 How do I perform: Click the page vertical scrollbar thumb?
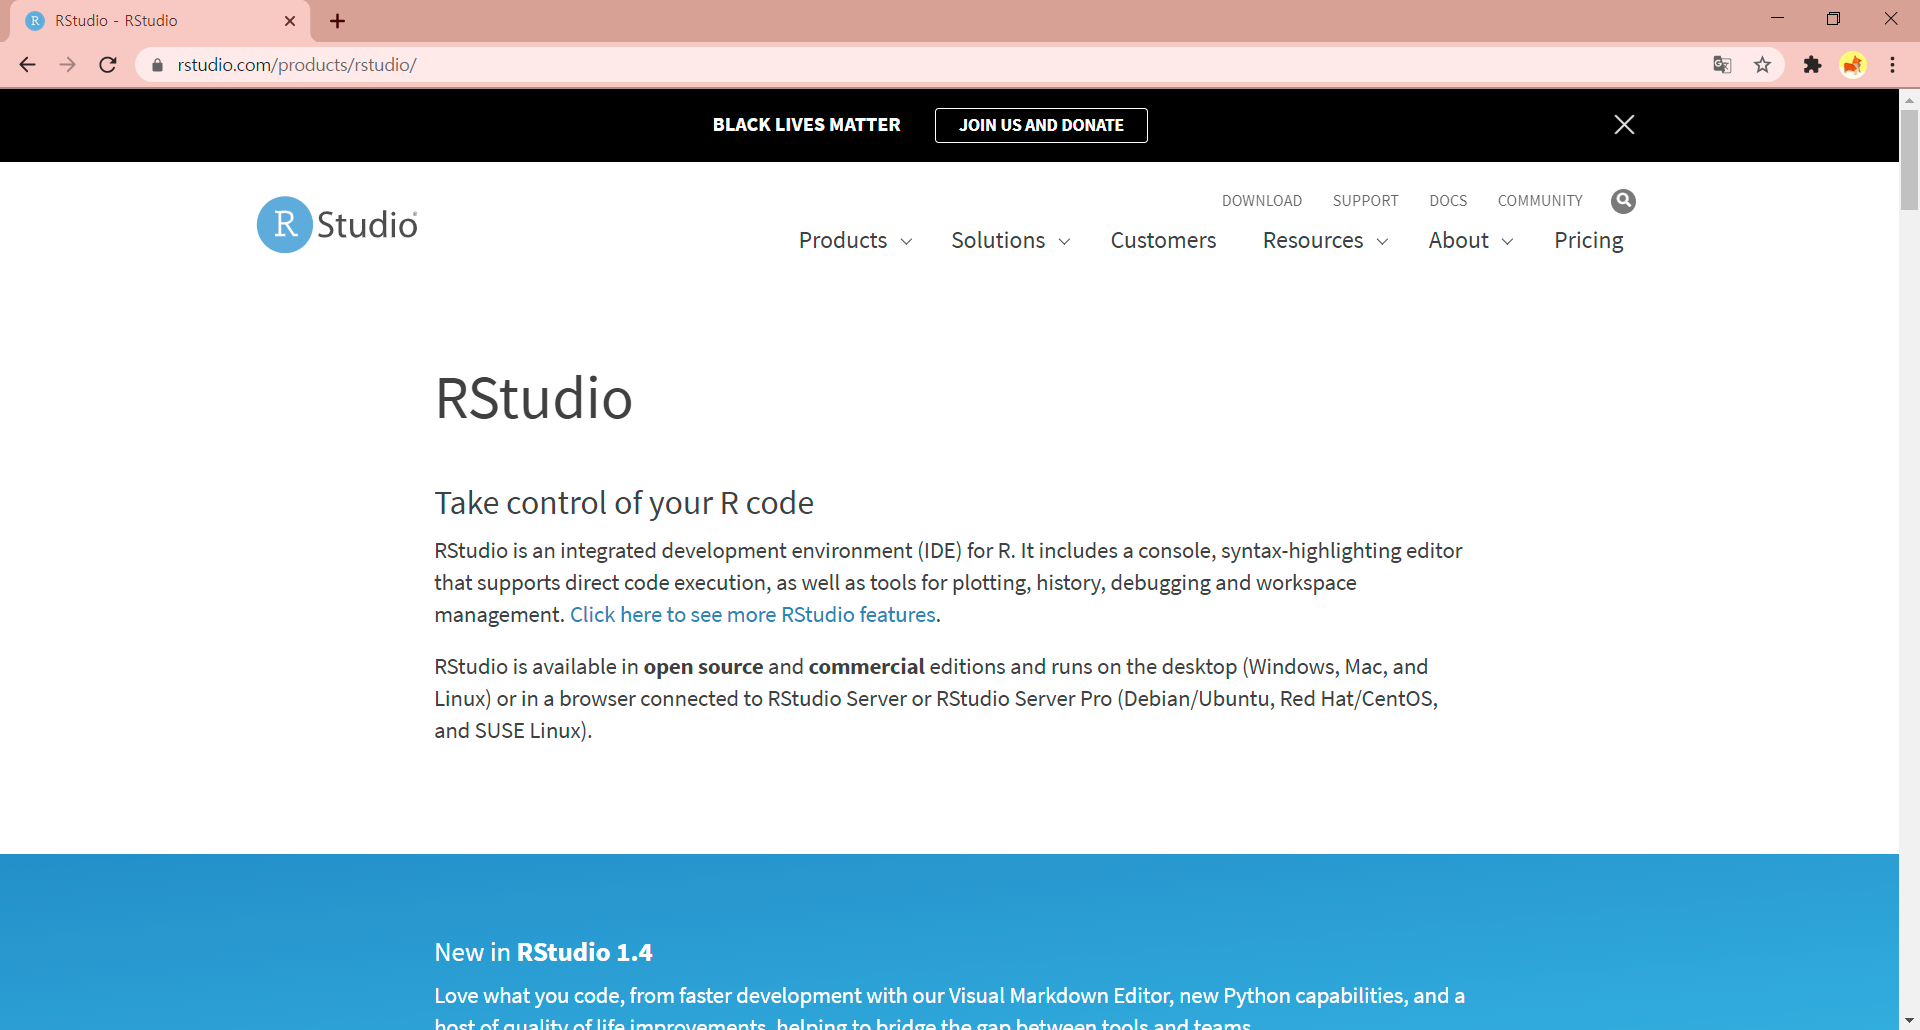tap(1909, 160)
